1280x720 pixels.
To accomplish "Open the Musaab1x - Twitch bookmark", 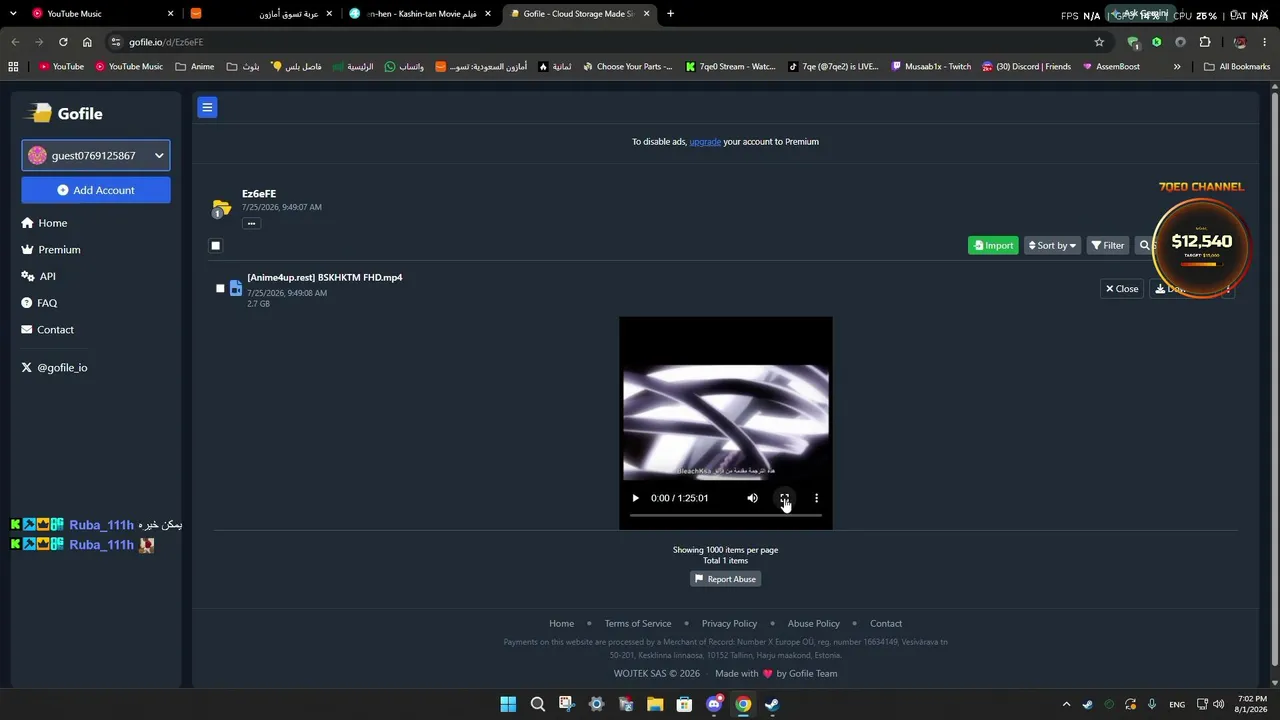I will pos(930,67).
